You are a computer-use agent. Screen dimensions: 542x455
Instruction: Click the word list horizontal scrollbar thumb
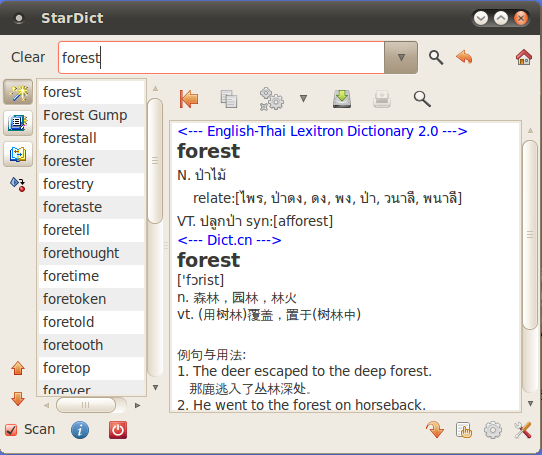pyautogui.click(x=86, y=405)
